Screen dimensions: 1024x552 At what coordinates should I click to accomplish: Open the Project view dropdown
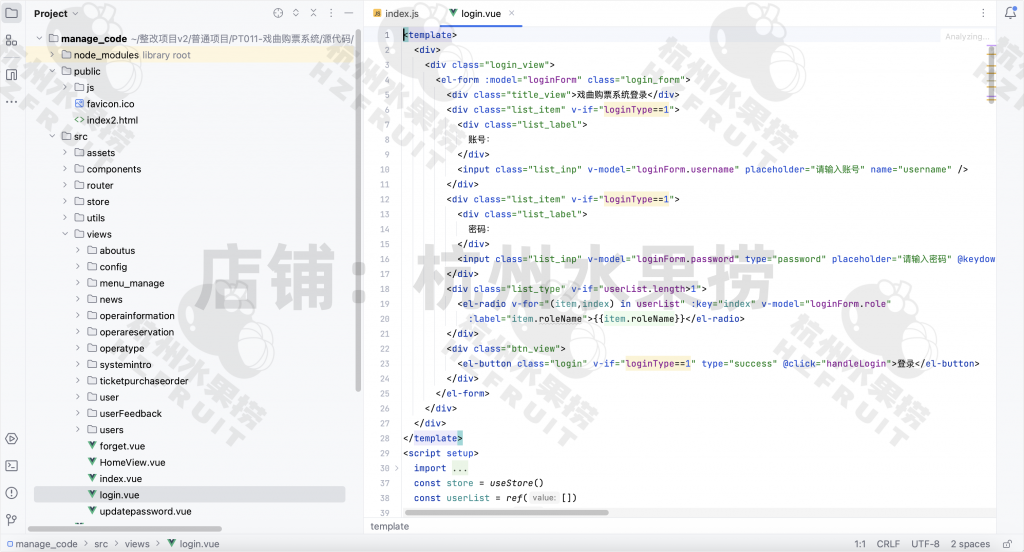coord(56,13)
